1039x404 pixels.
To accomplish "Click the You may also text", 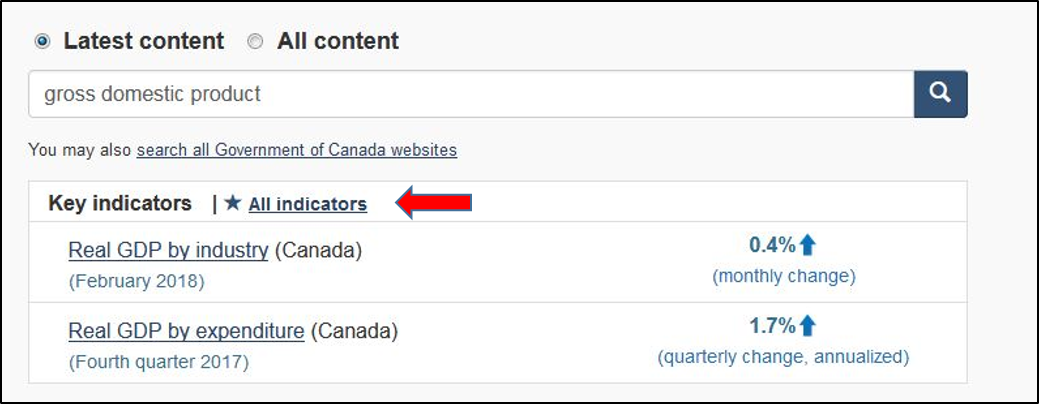I will pyautogui.click(x=80, y=150).
